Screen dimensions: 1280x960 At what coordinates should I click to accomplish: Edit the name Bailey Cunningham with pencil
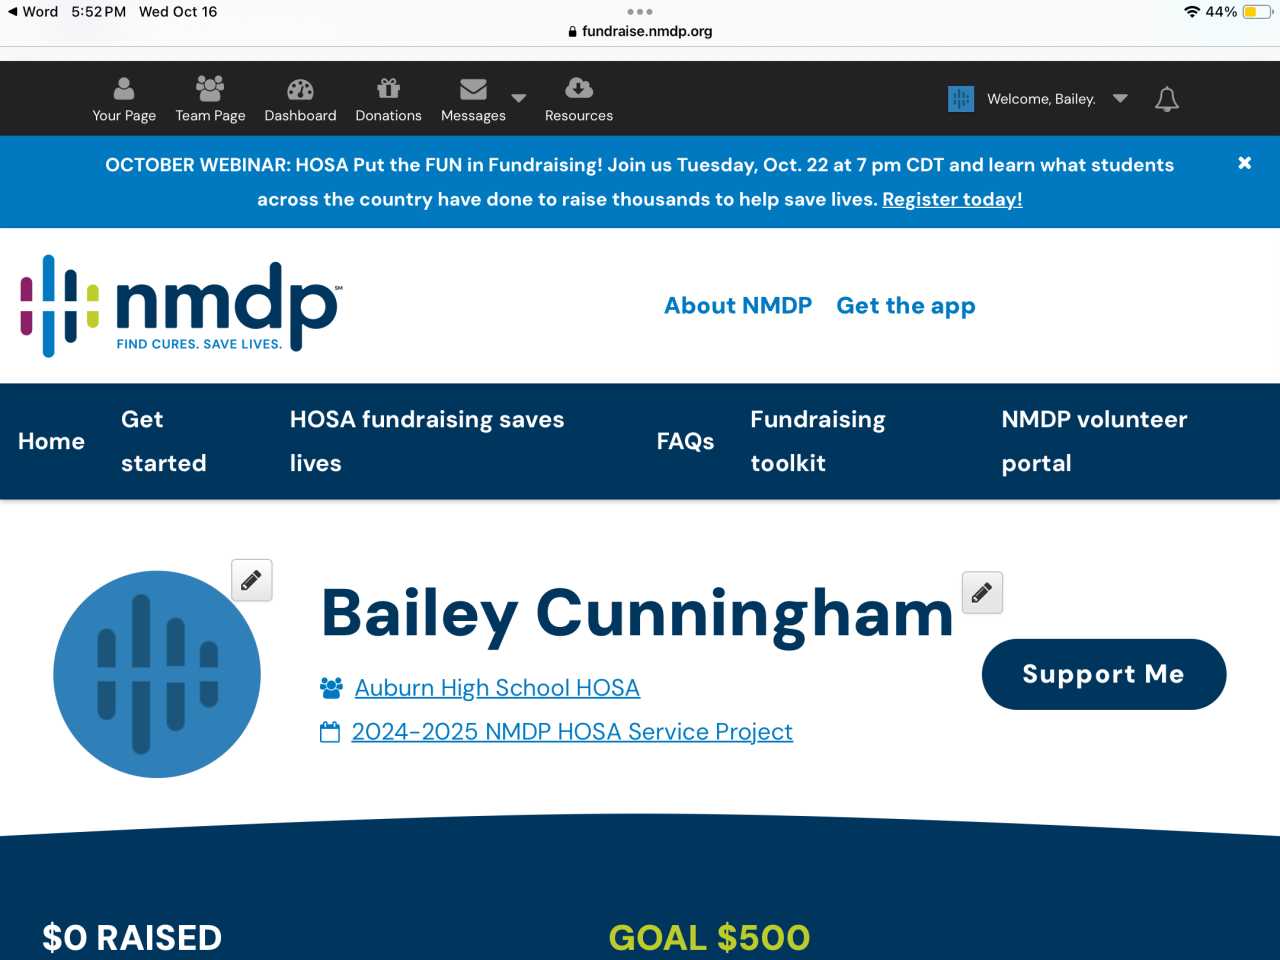click(x=982, y=593)
